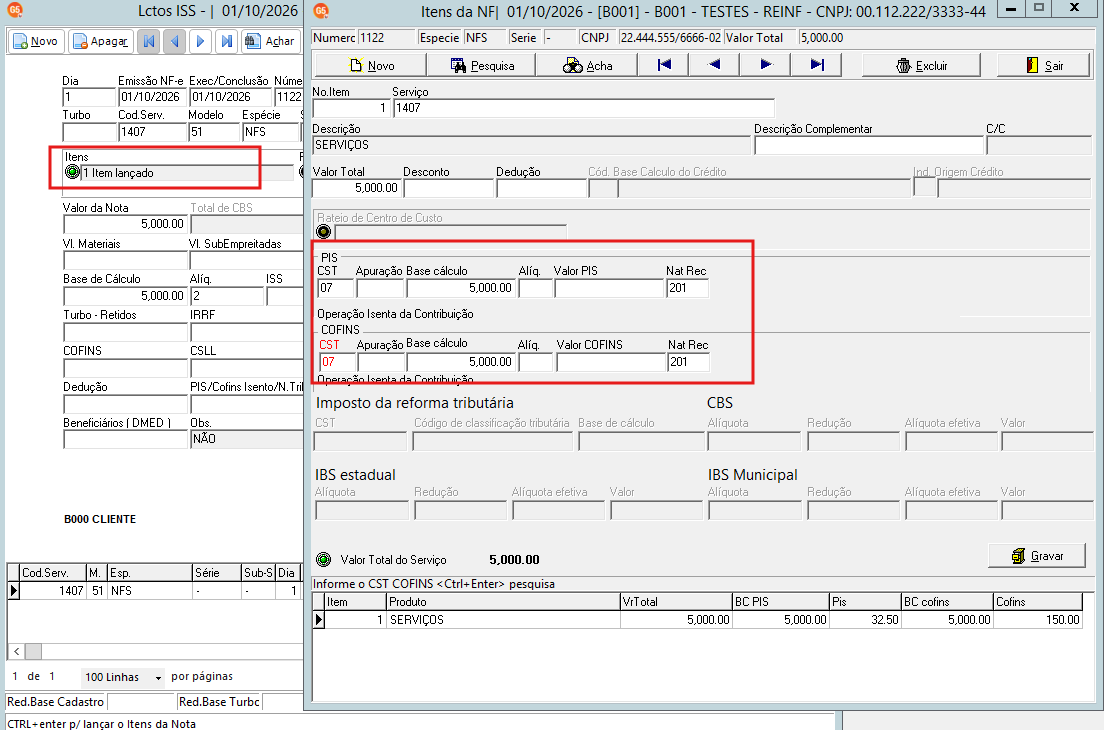Click green icon beside Valor Total do Serviço
1104x730 pixels.
324,560
